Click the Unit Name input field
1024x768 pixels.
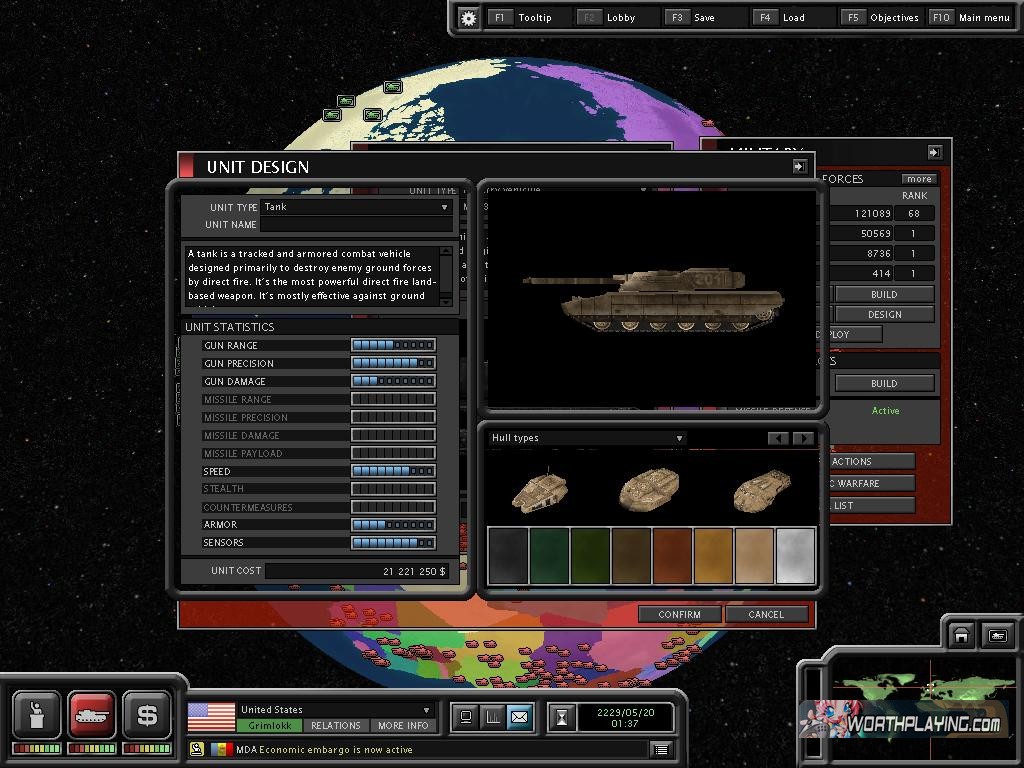pos(357,225)
